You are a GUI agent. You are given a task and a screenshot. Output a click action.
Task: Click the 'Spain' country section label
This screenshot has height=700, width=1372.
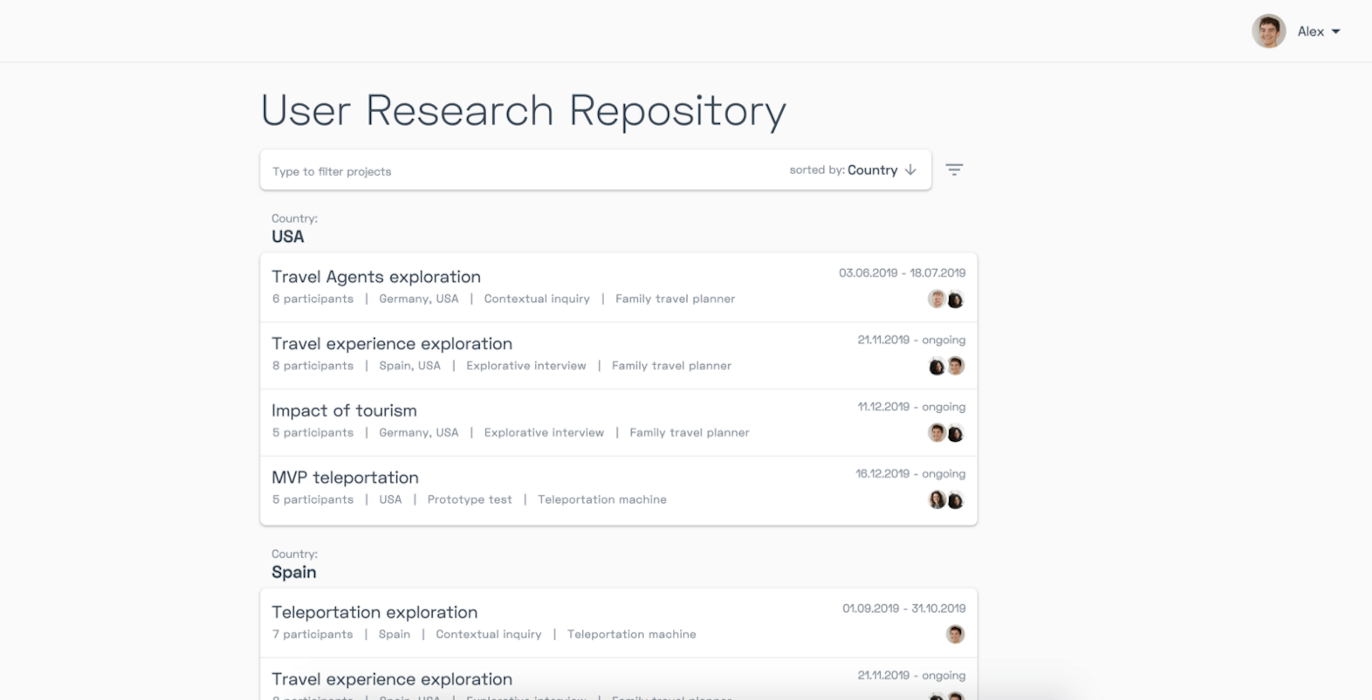click(x=292, y=572)
